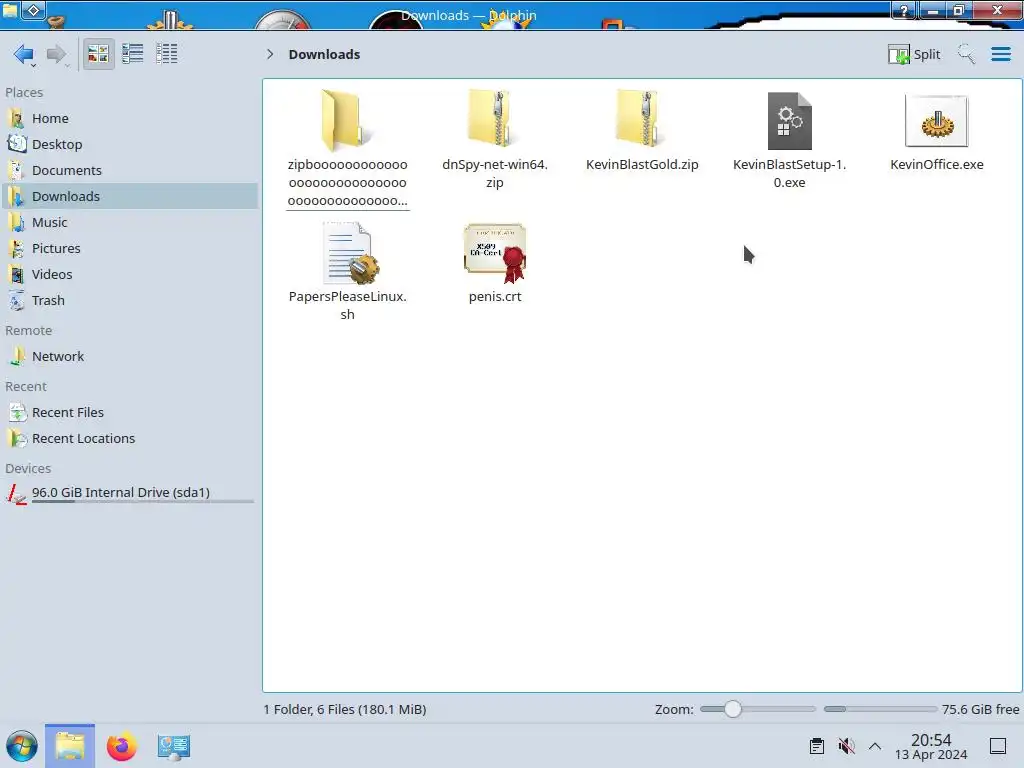
Task: Select the 96.0 GiB Internal Drive device
Action: [129, 494]
